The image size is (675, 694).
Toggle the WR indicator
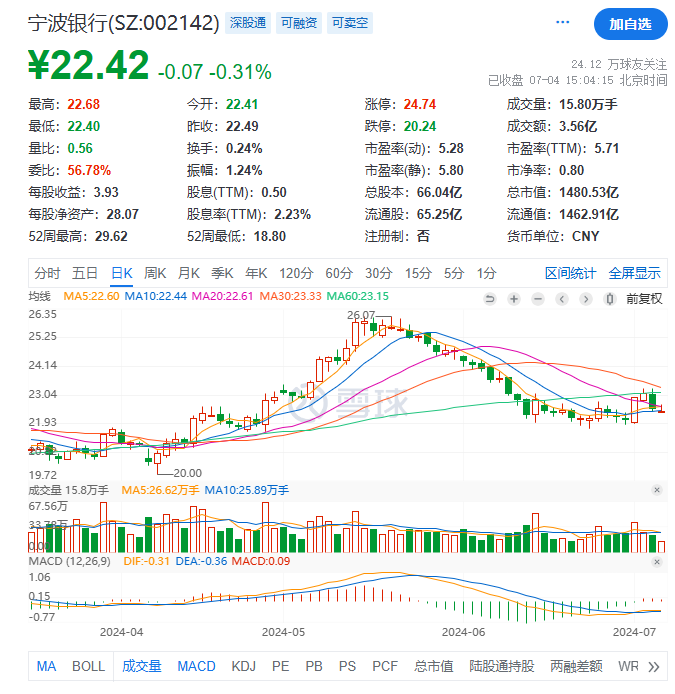point(629,667)
